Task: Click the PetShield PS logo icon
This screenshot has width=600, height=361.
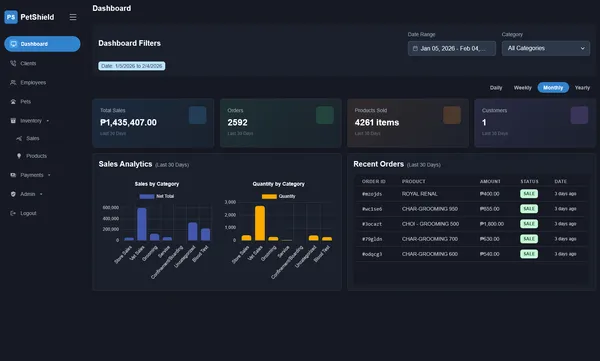Action: [11, 17]
